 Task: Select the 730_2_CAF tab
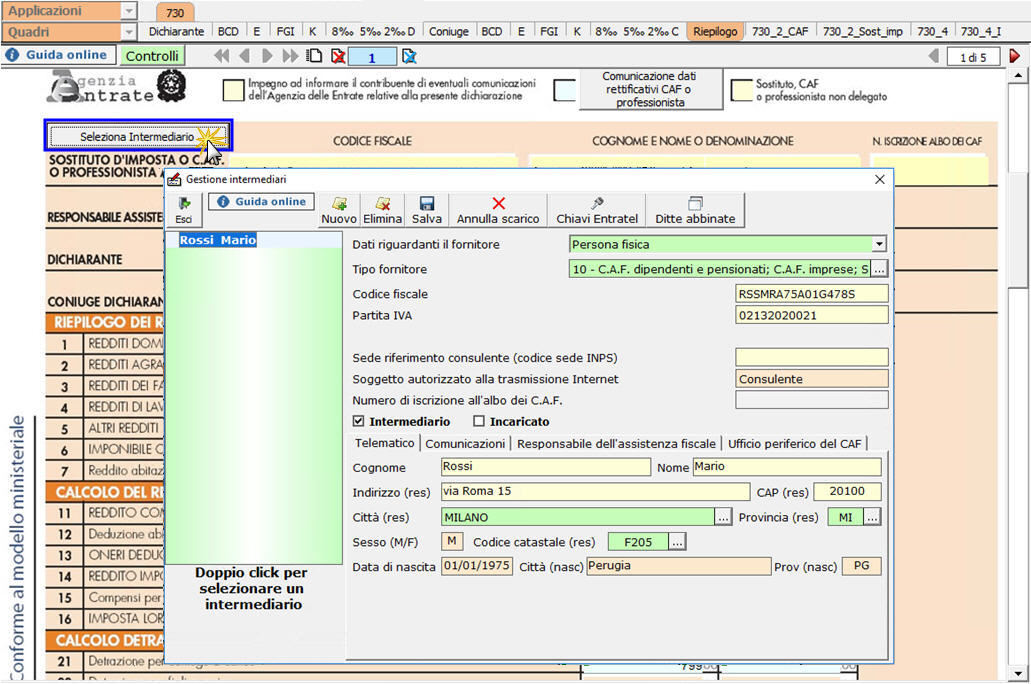(x=780, y=31)
